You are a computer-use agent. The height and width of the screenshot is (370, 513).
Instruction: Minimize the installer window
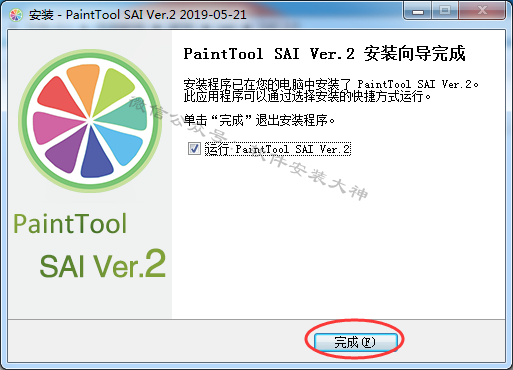coord(418,11)
